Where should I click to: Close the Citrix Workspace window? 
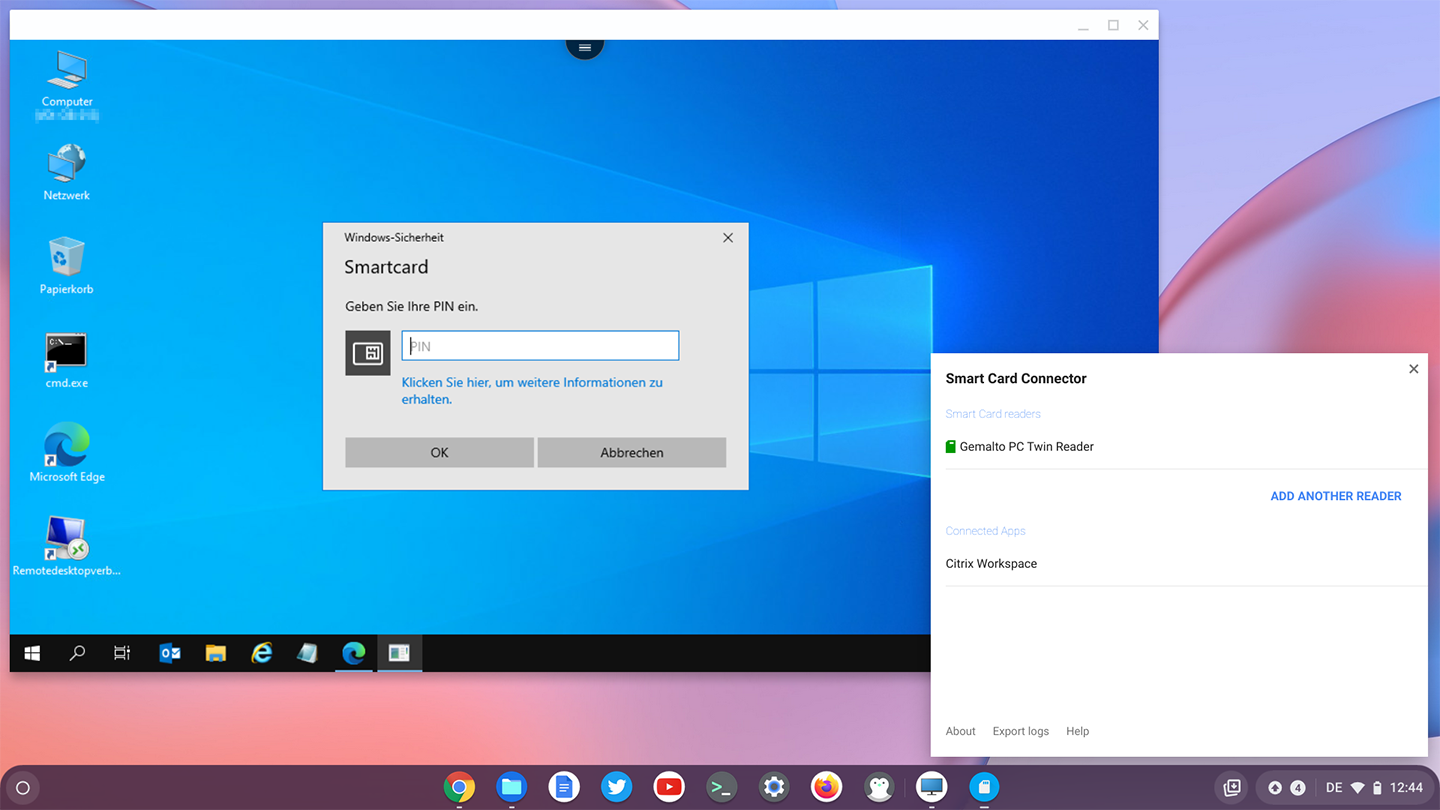(1143, 25)
